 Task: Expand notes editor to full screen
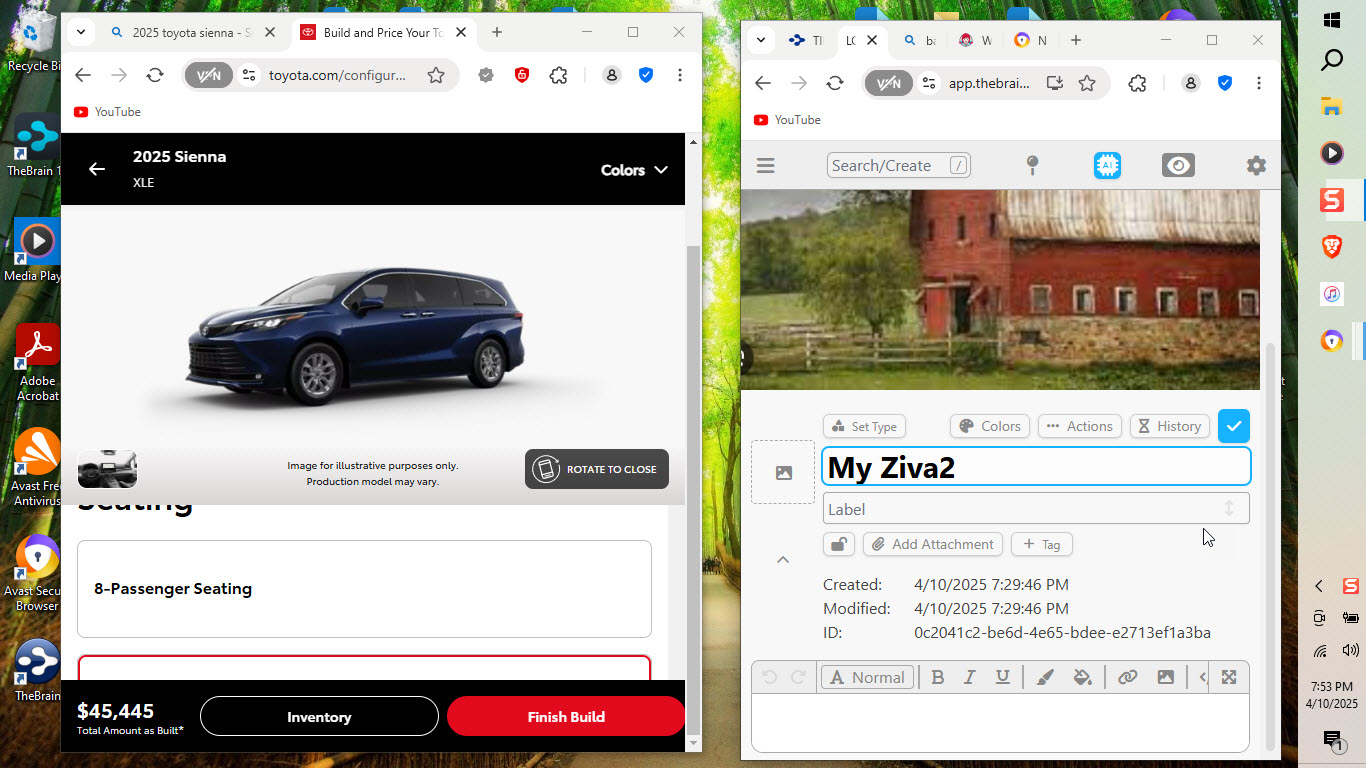(1229, 677)
